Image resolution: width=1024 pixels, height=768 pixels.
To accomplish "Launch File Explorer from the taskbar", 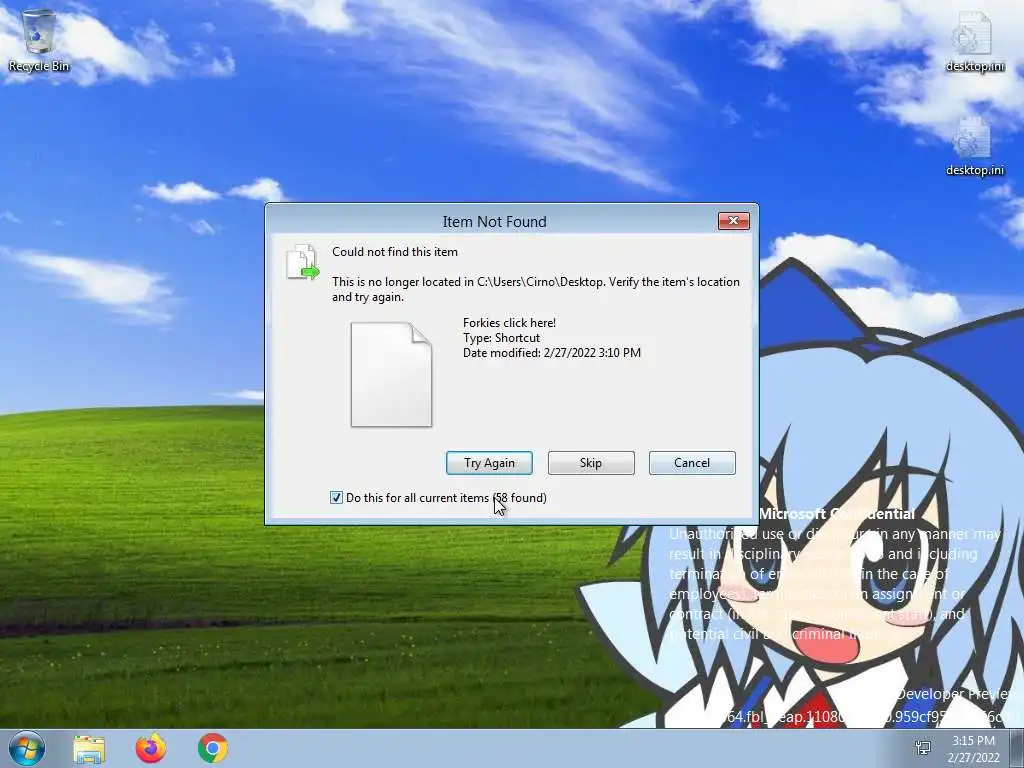I will click(x=89, y=749).
